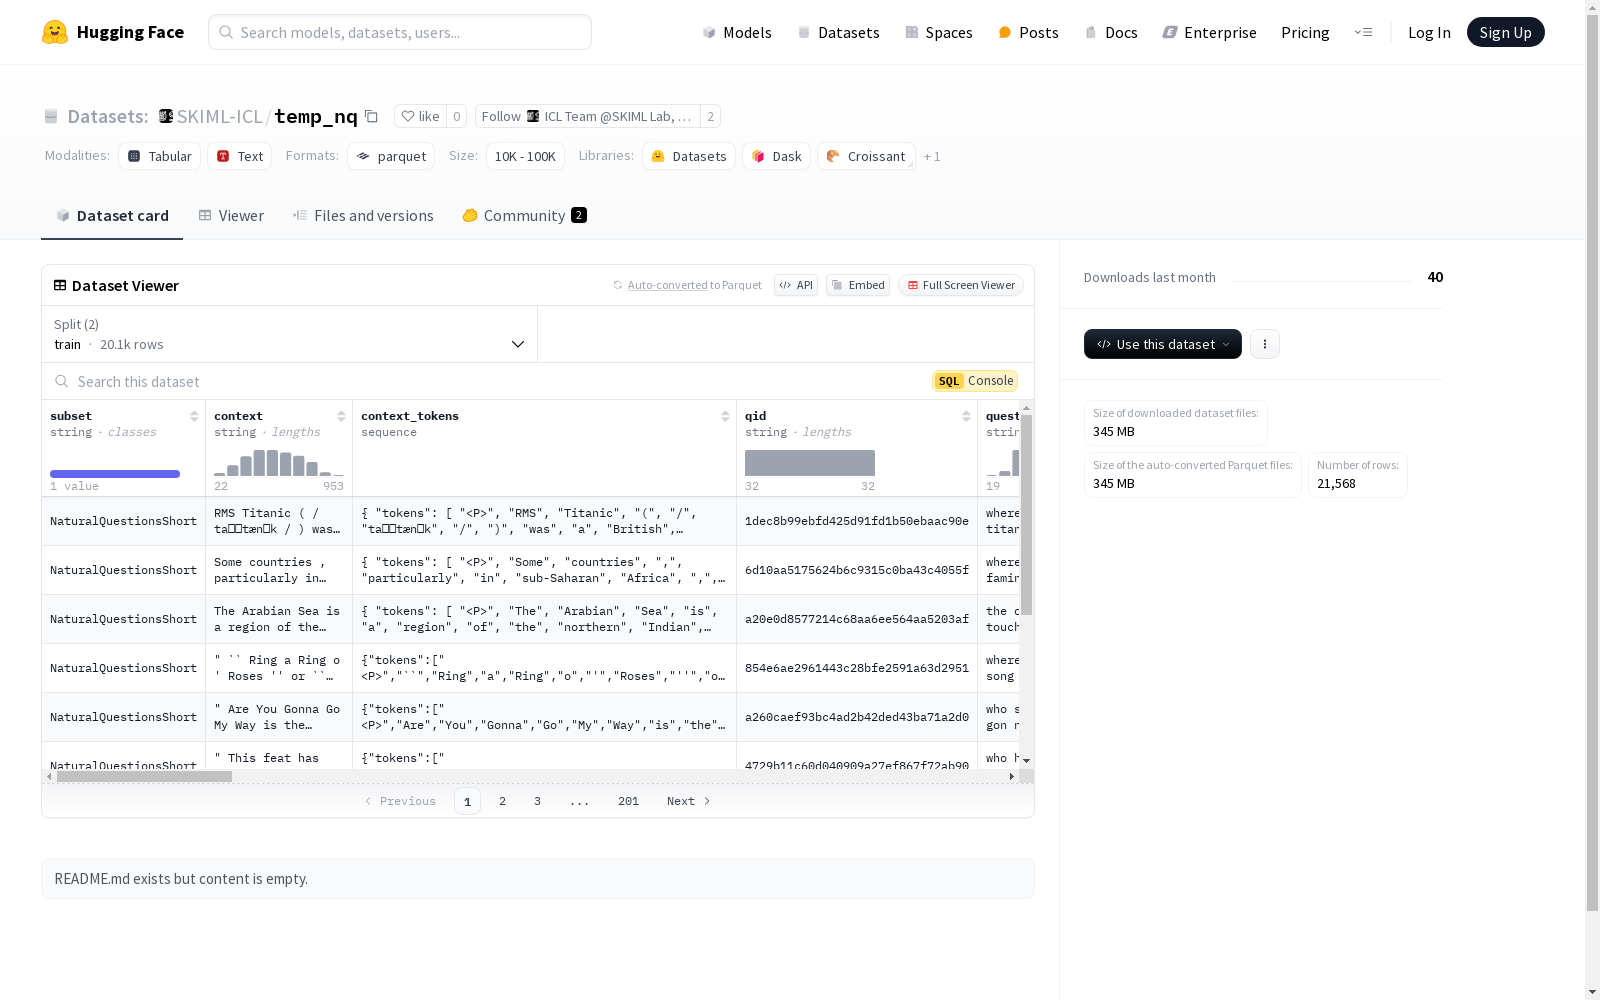Click the 10K - 100K size tag
1600x1000 pixels.
tap(525, 156)
